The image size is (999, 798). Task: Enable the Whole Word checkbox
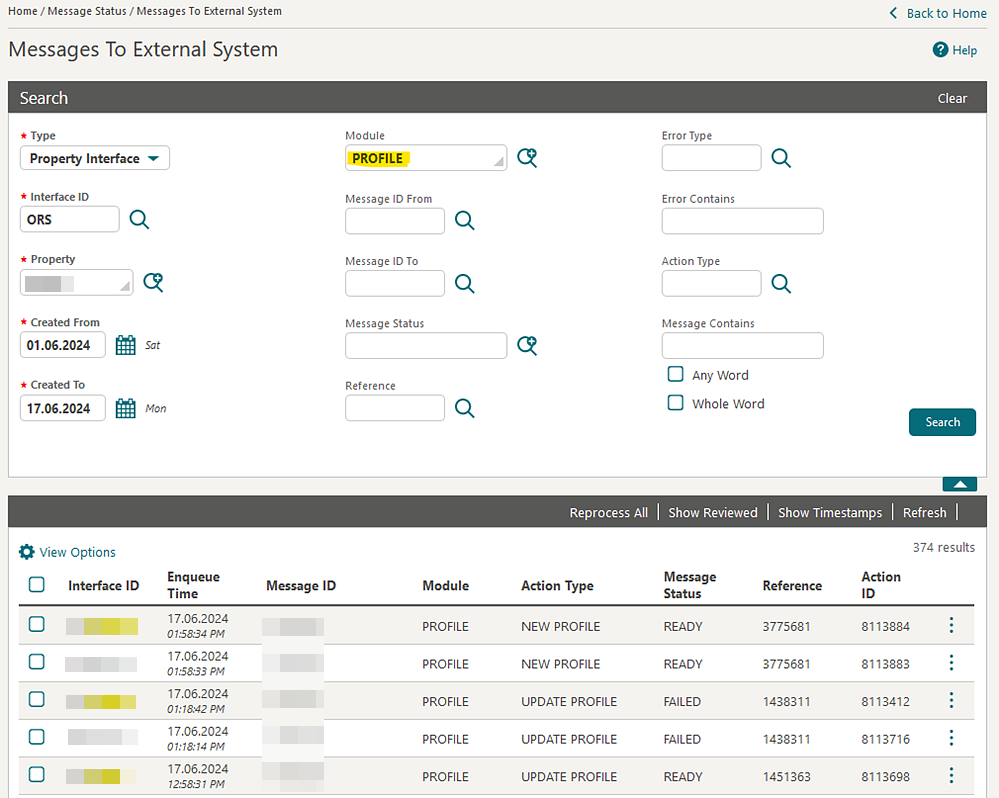tap(675, 403)
